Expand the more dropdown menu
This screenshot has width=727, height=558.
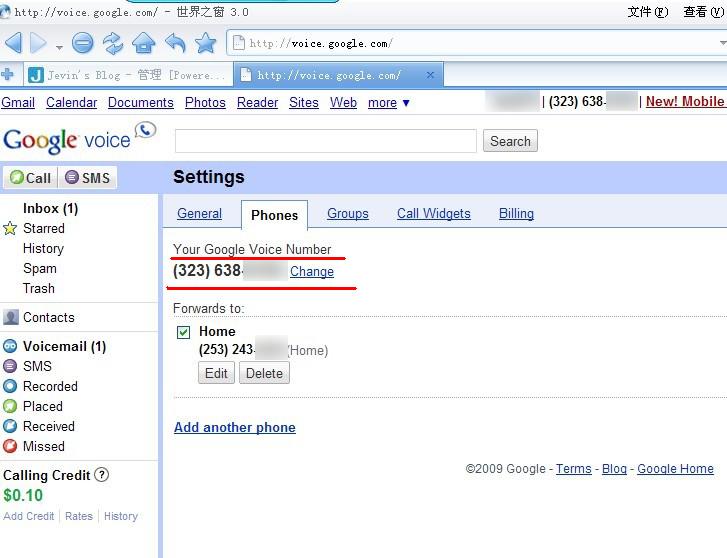389,103
